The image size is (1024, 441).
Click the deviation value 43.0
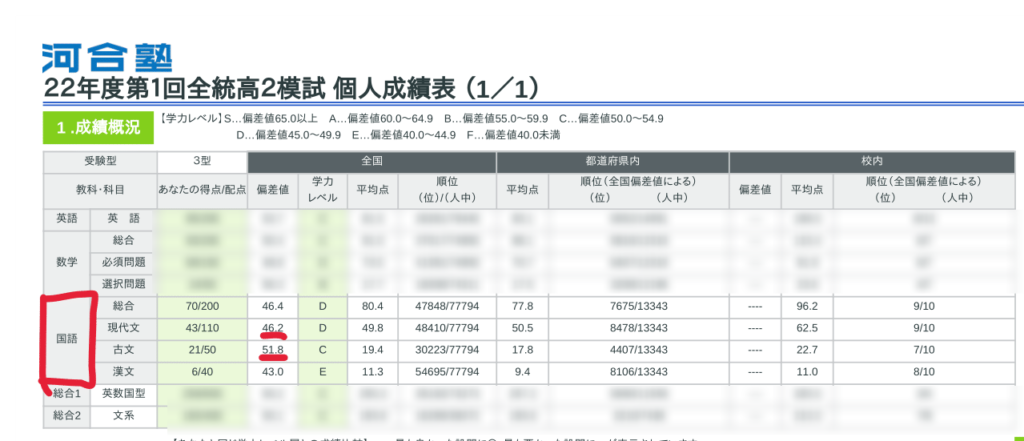(x=272, y=372)
